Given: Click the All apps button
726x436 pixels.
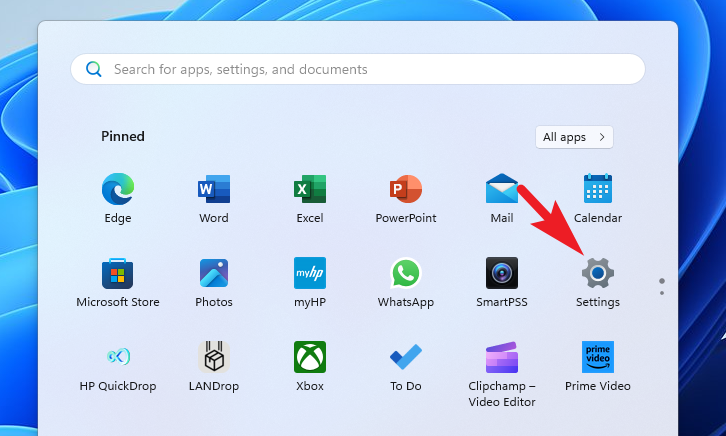Looking at the screenshot, I should click(x=574, y=137).
